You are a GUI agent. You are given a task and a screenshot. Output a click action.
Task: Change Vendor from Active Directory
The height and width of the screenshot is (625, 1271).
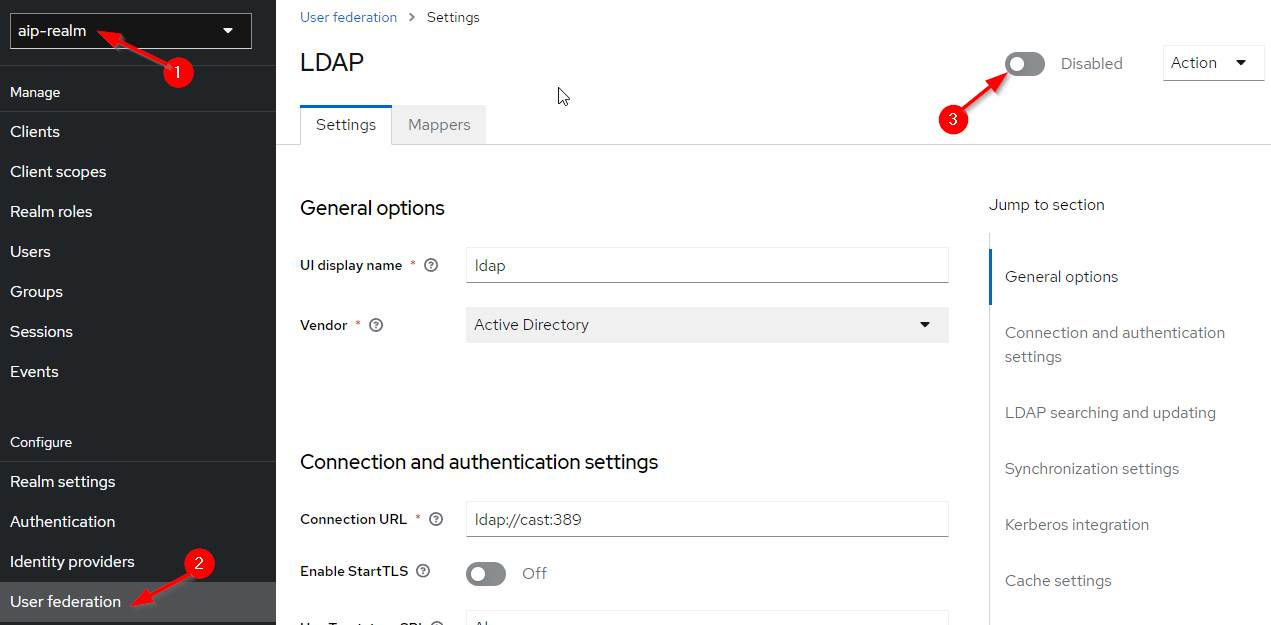[x=706, y=325]
